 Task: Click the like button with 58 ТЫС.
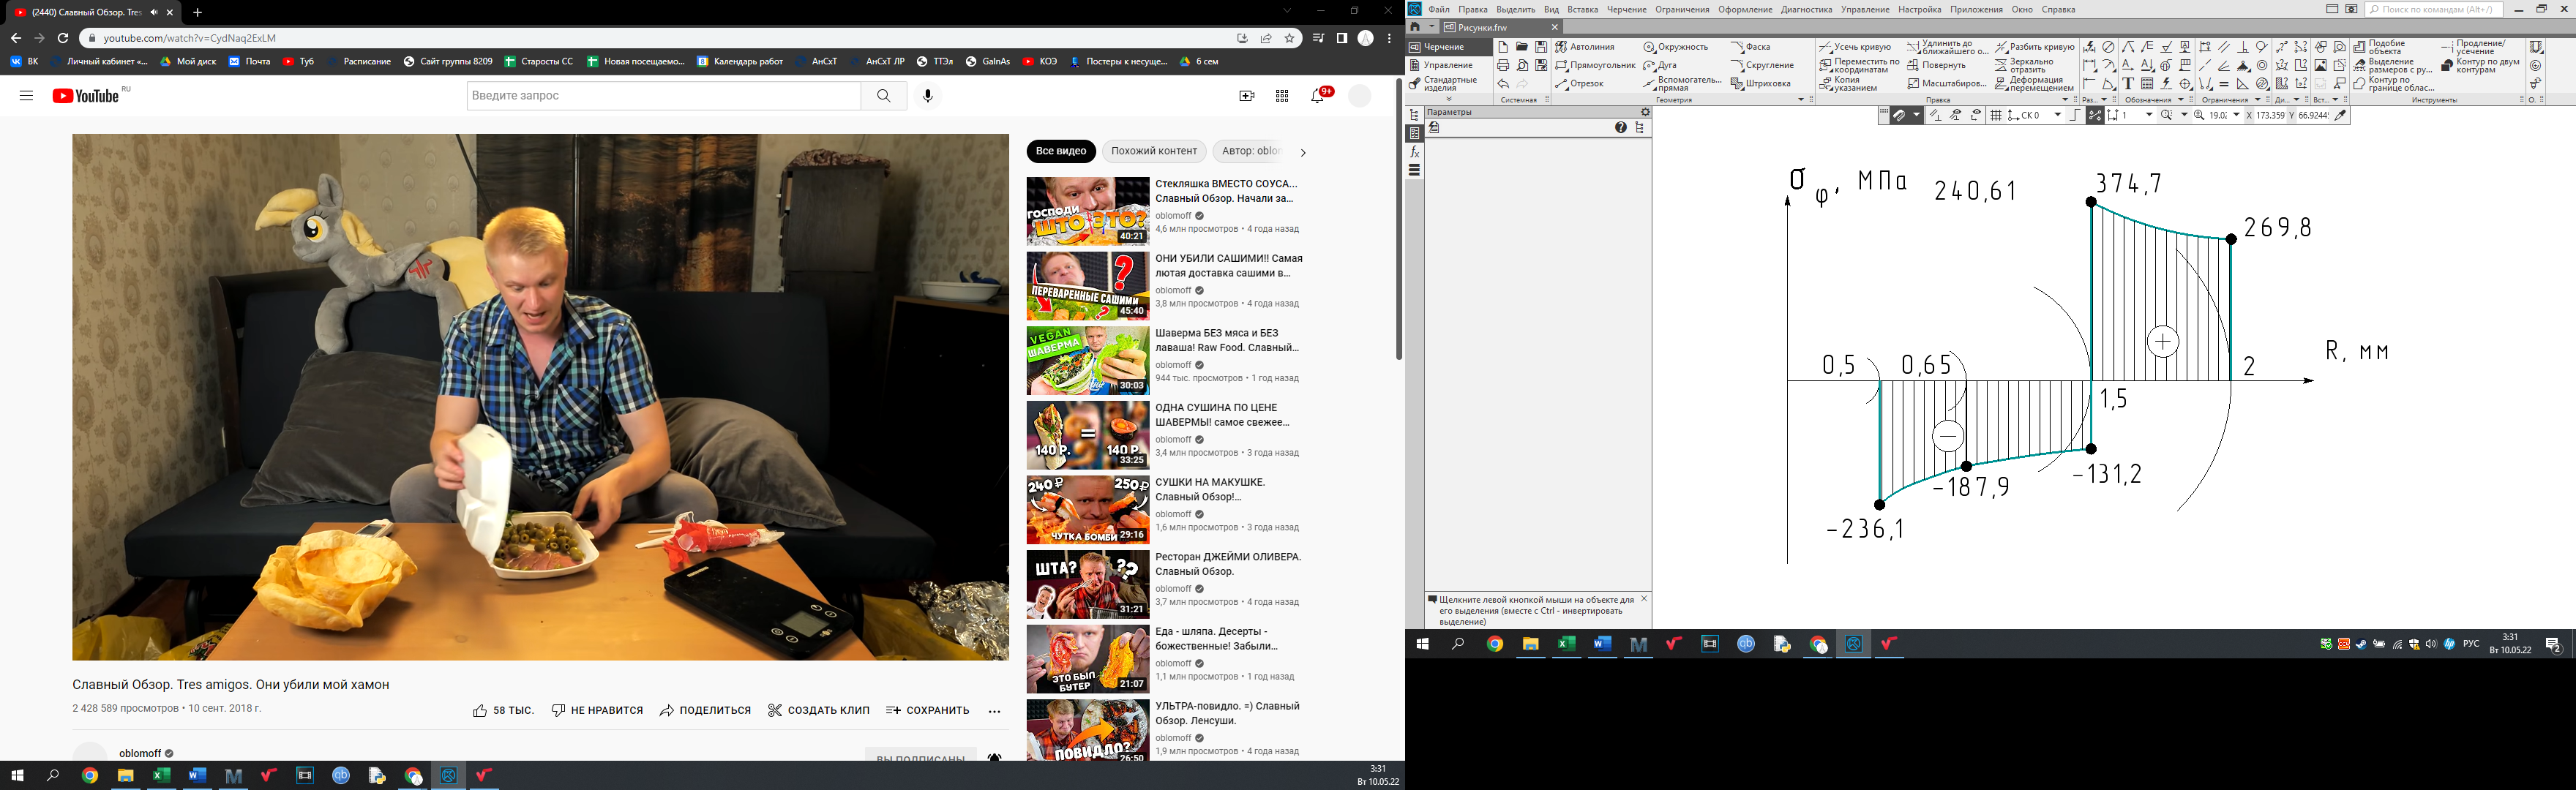[x=503, y=711]
